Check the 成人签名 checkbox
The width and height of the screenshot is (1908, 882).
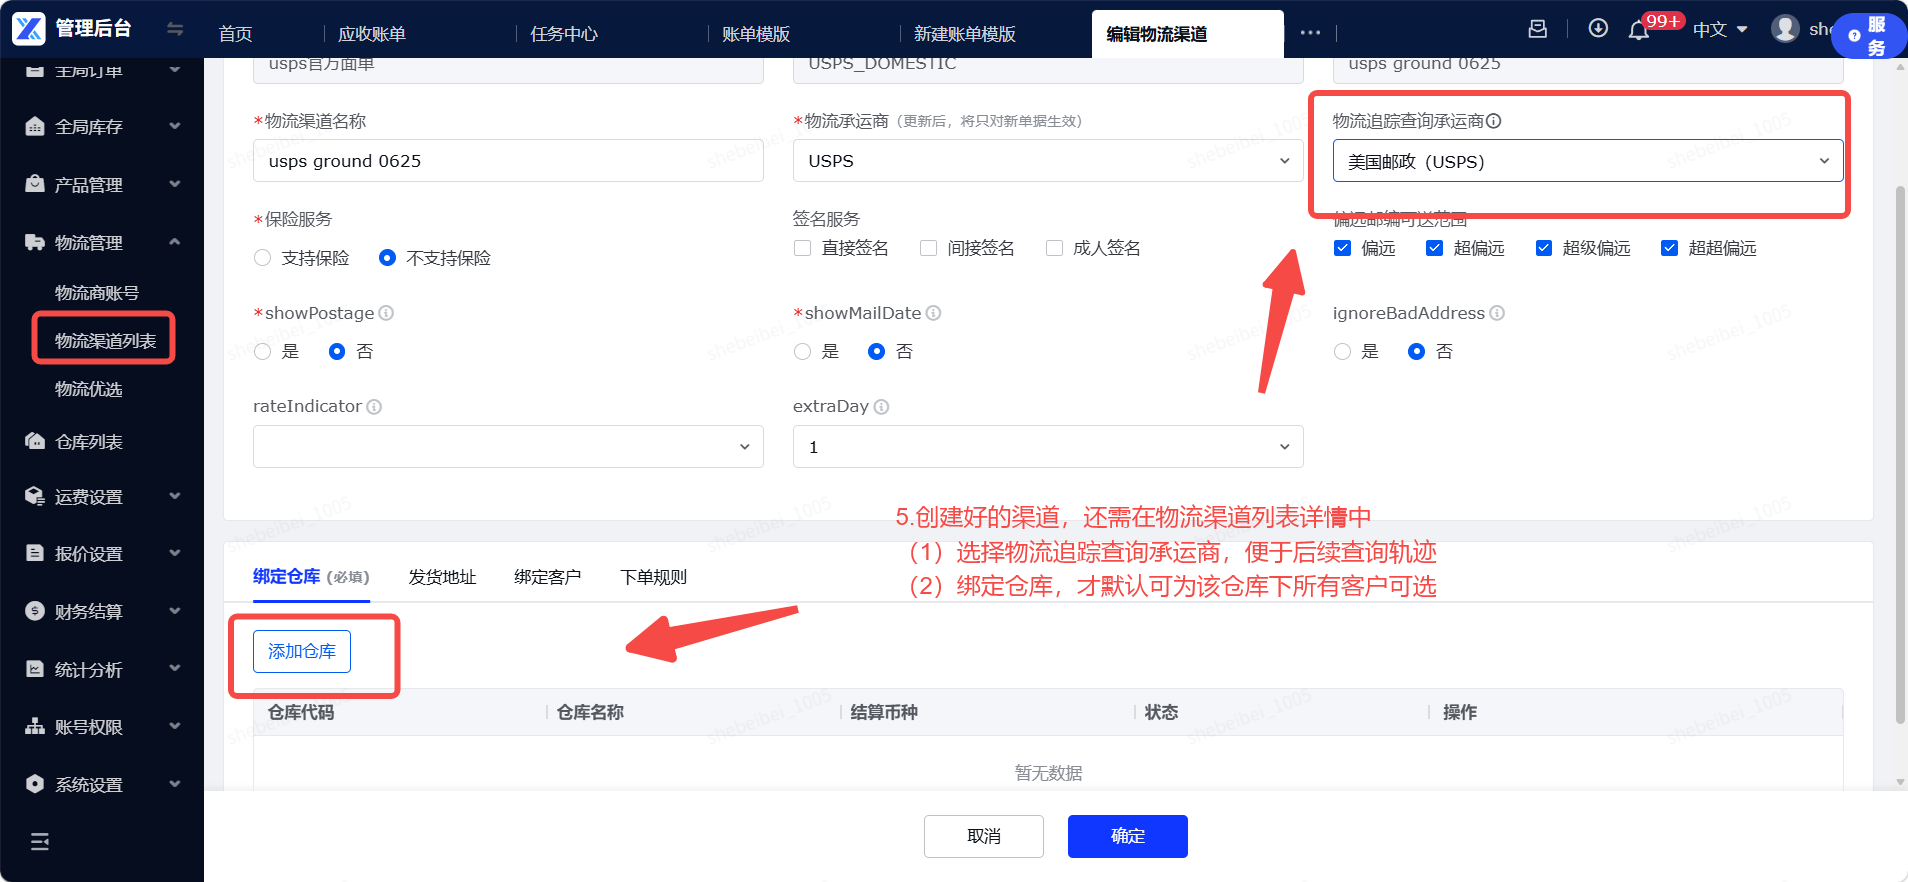[1054, 248]
